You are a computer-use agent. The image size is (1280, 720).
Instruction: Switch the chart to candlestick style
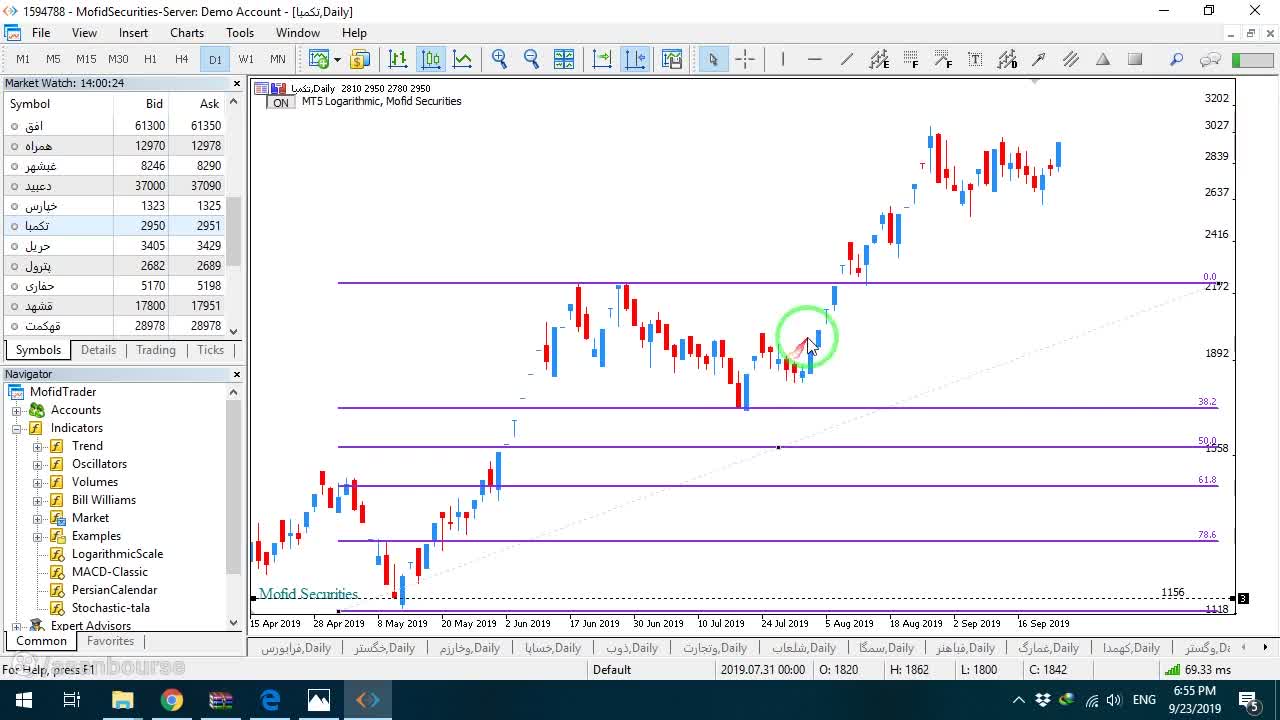[431, 59]
